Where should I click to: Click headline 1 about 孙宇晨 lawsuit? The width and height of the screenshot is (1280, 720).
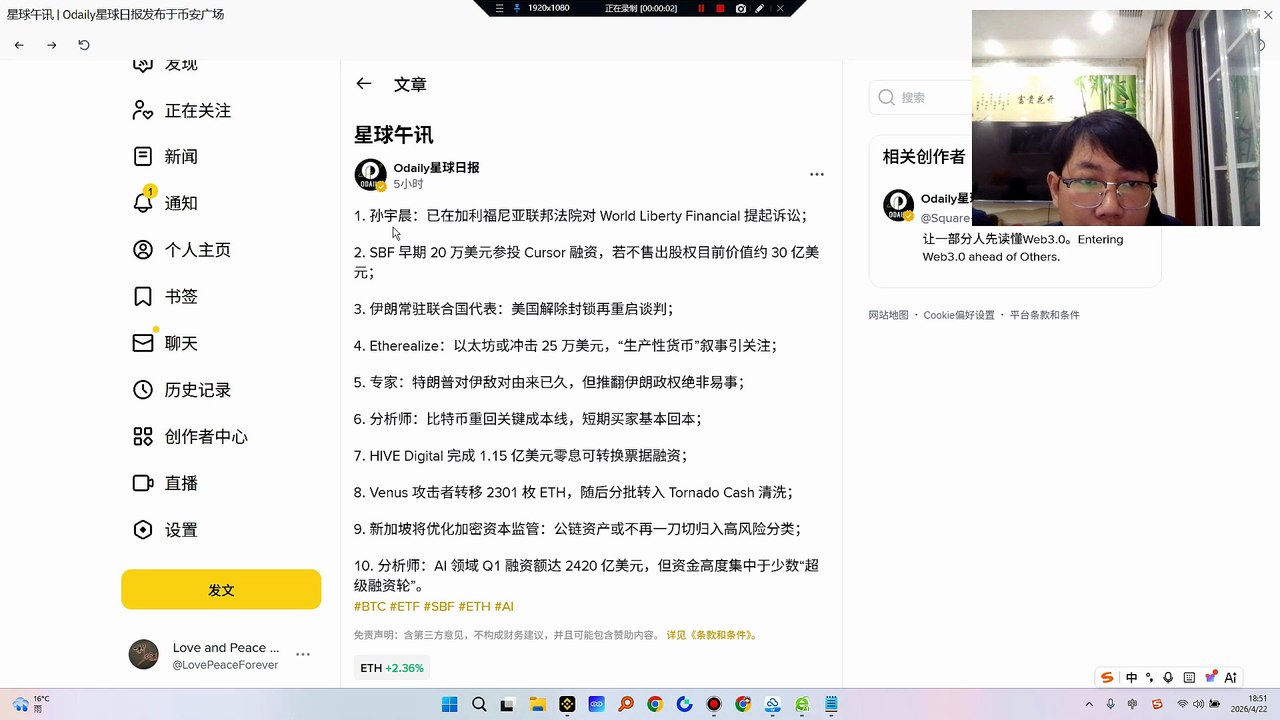tap(580, 216)
